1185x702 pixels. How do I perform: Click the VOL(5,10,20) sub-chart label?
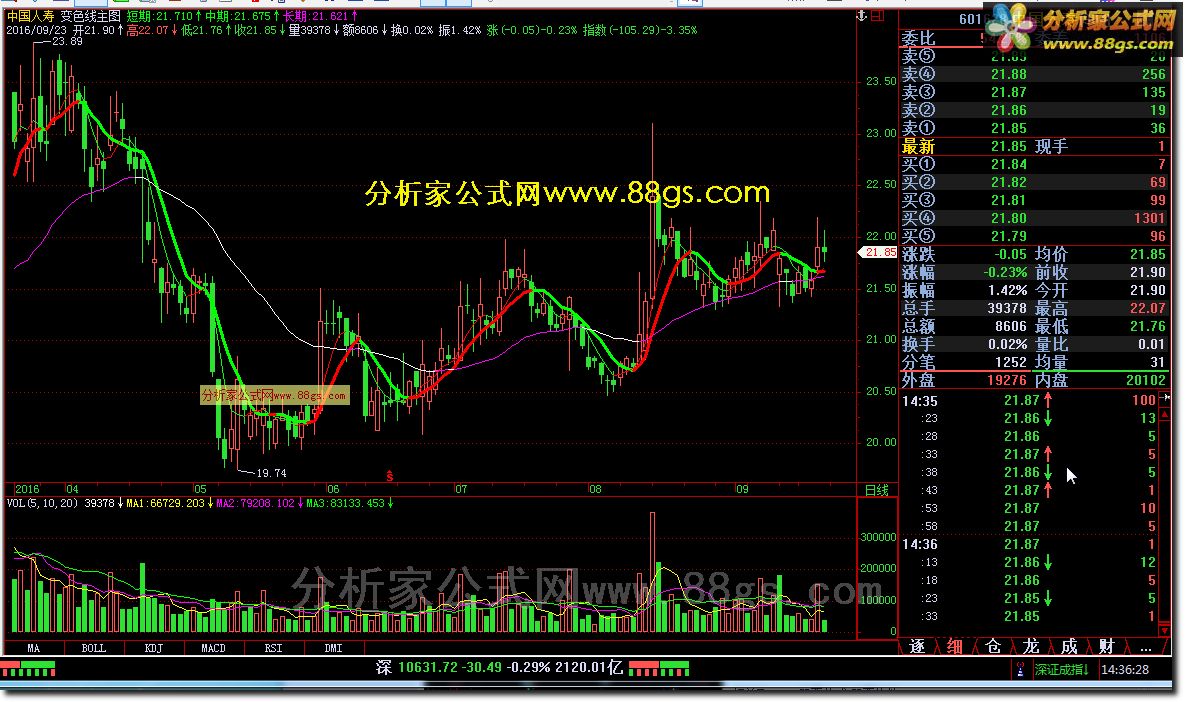click(42, 503)
